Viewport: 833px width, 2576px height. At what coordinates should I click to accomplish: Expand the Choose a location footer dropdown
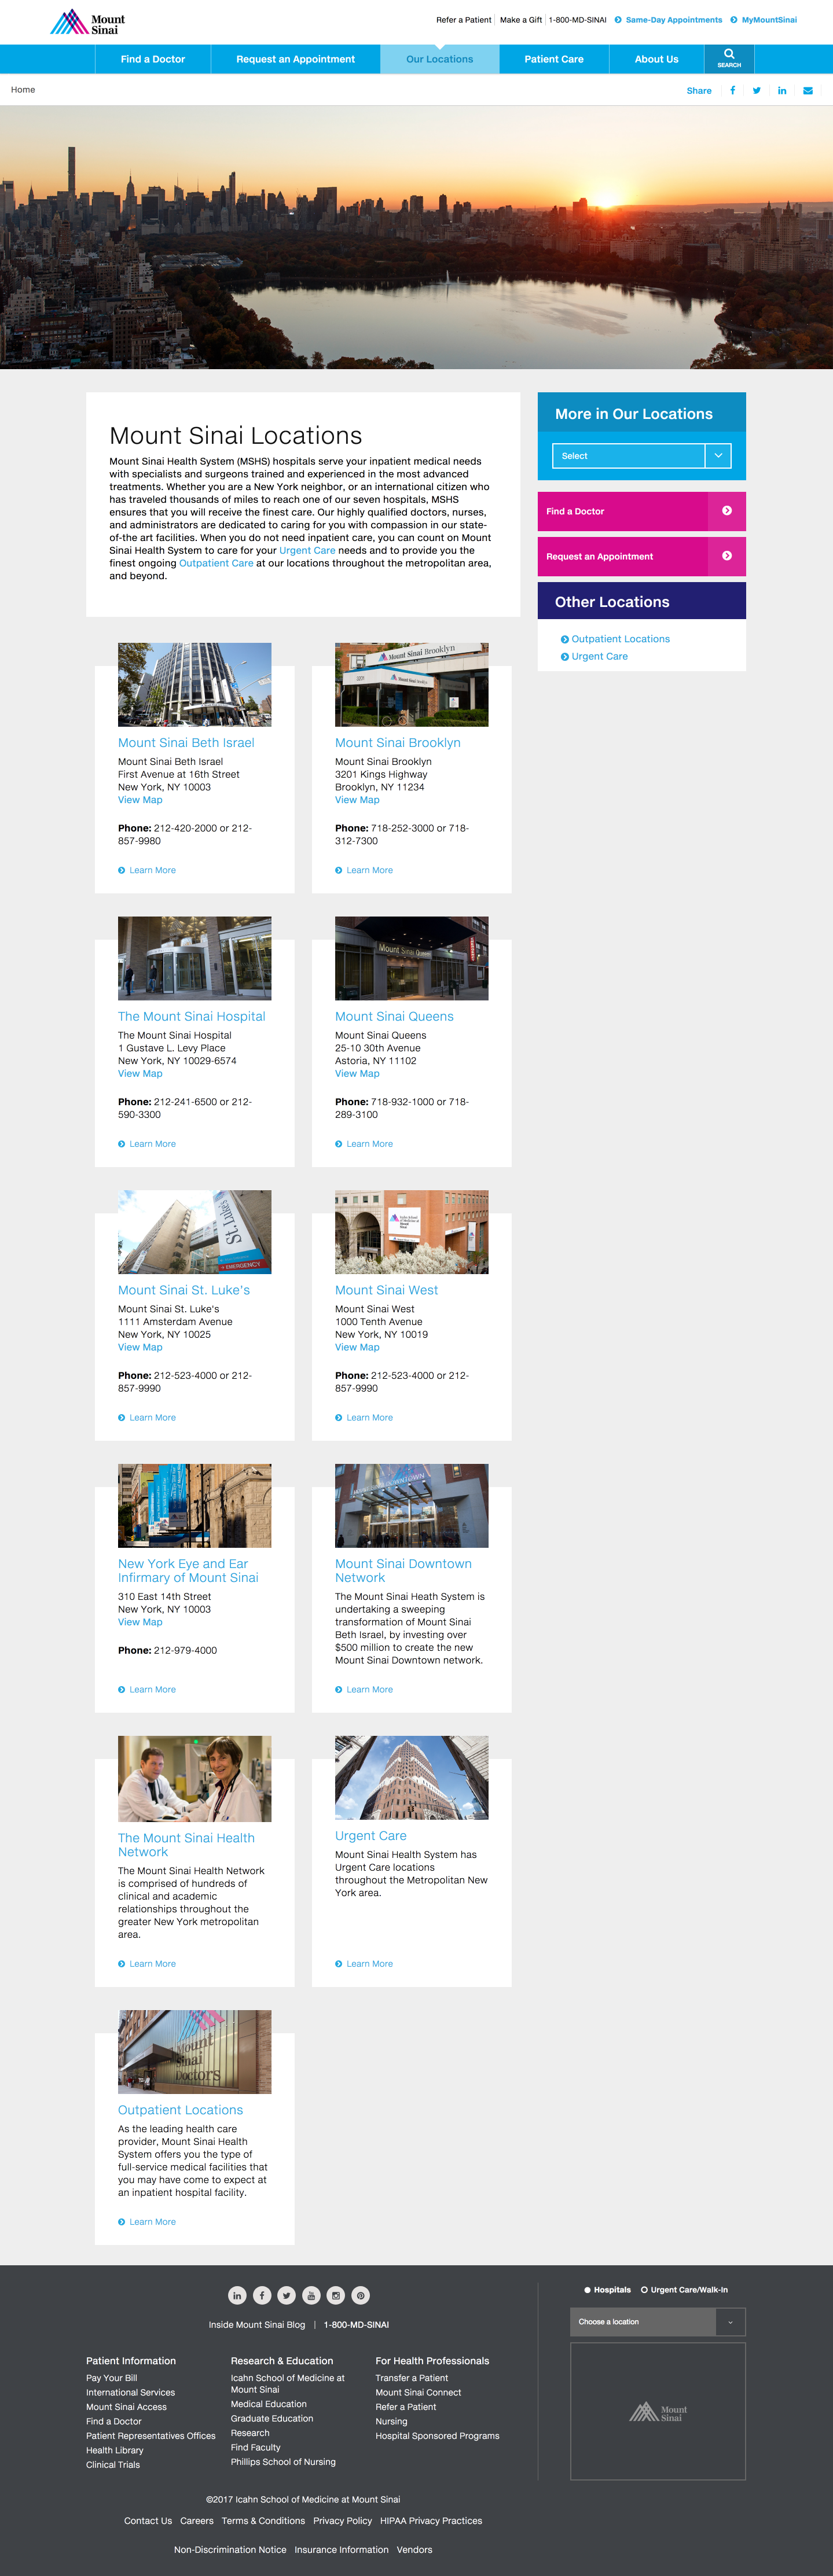(x=658, y=2322)
